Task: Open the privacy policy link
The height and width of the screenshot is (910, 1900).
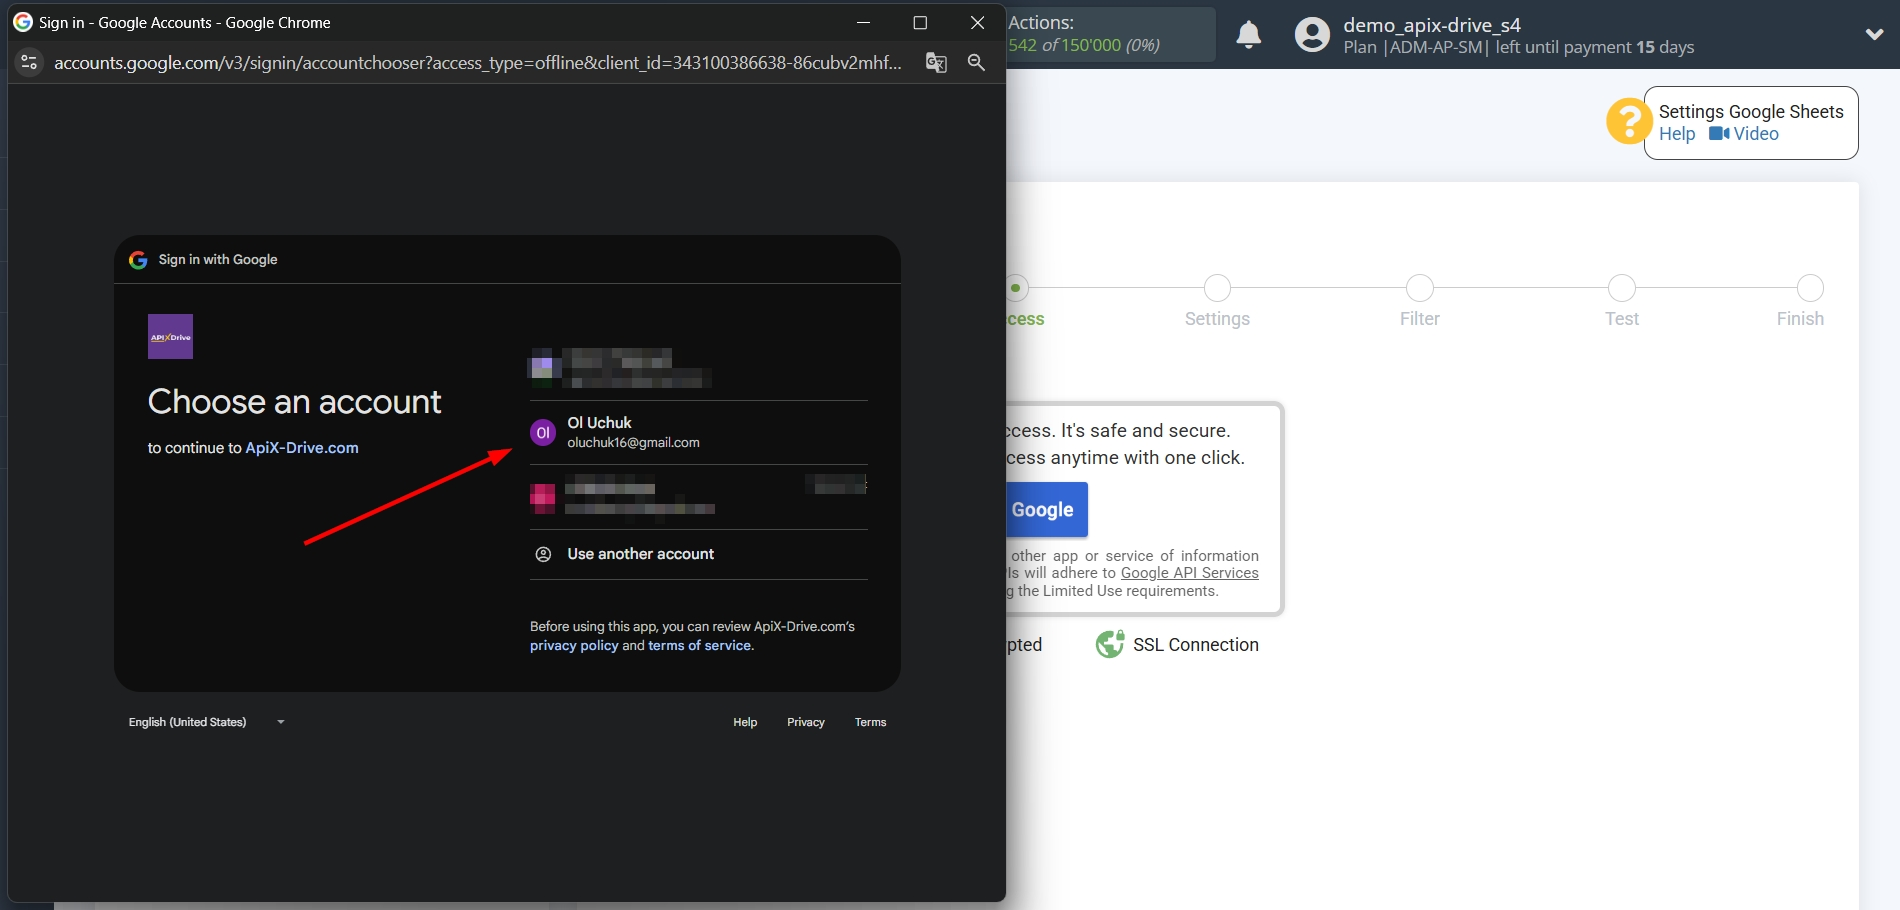Action: [x=573, y=645]
